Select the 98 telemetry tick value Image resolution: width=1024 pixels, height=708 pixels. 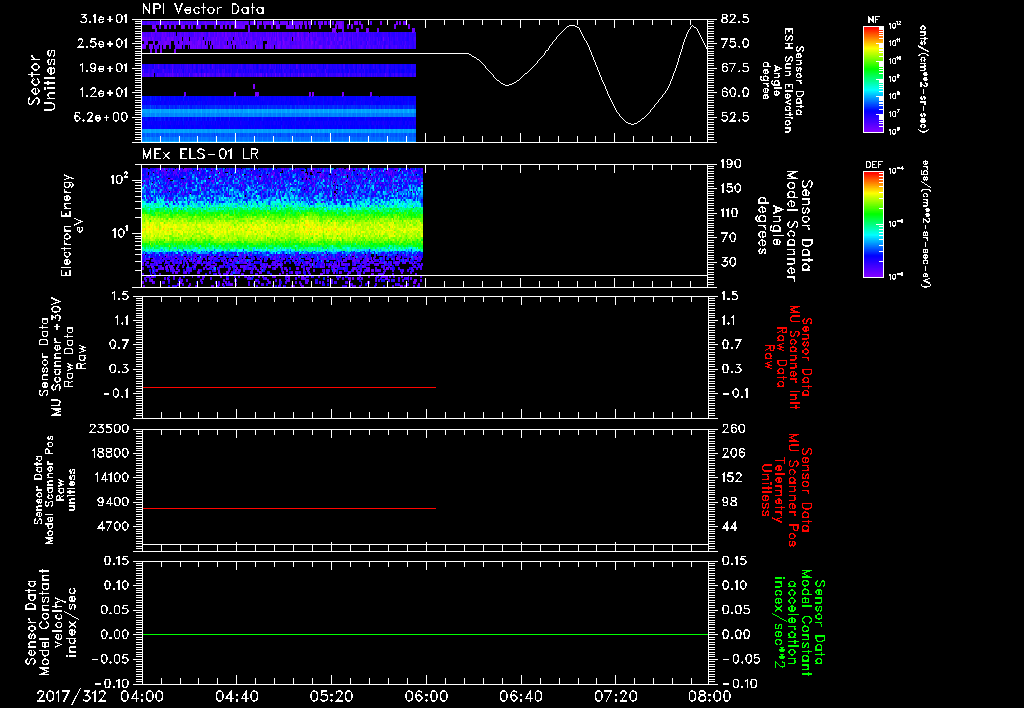pyautogui.click(x=729, y=502)
